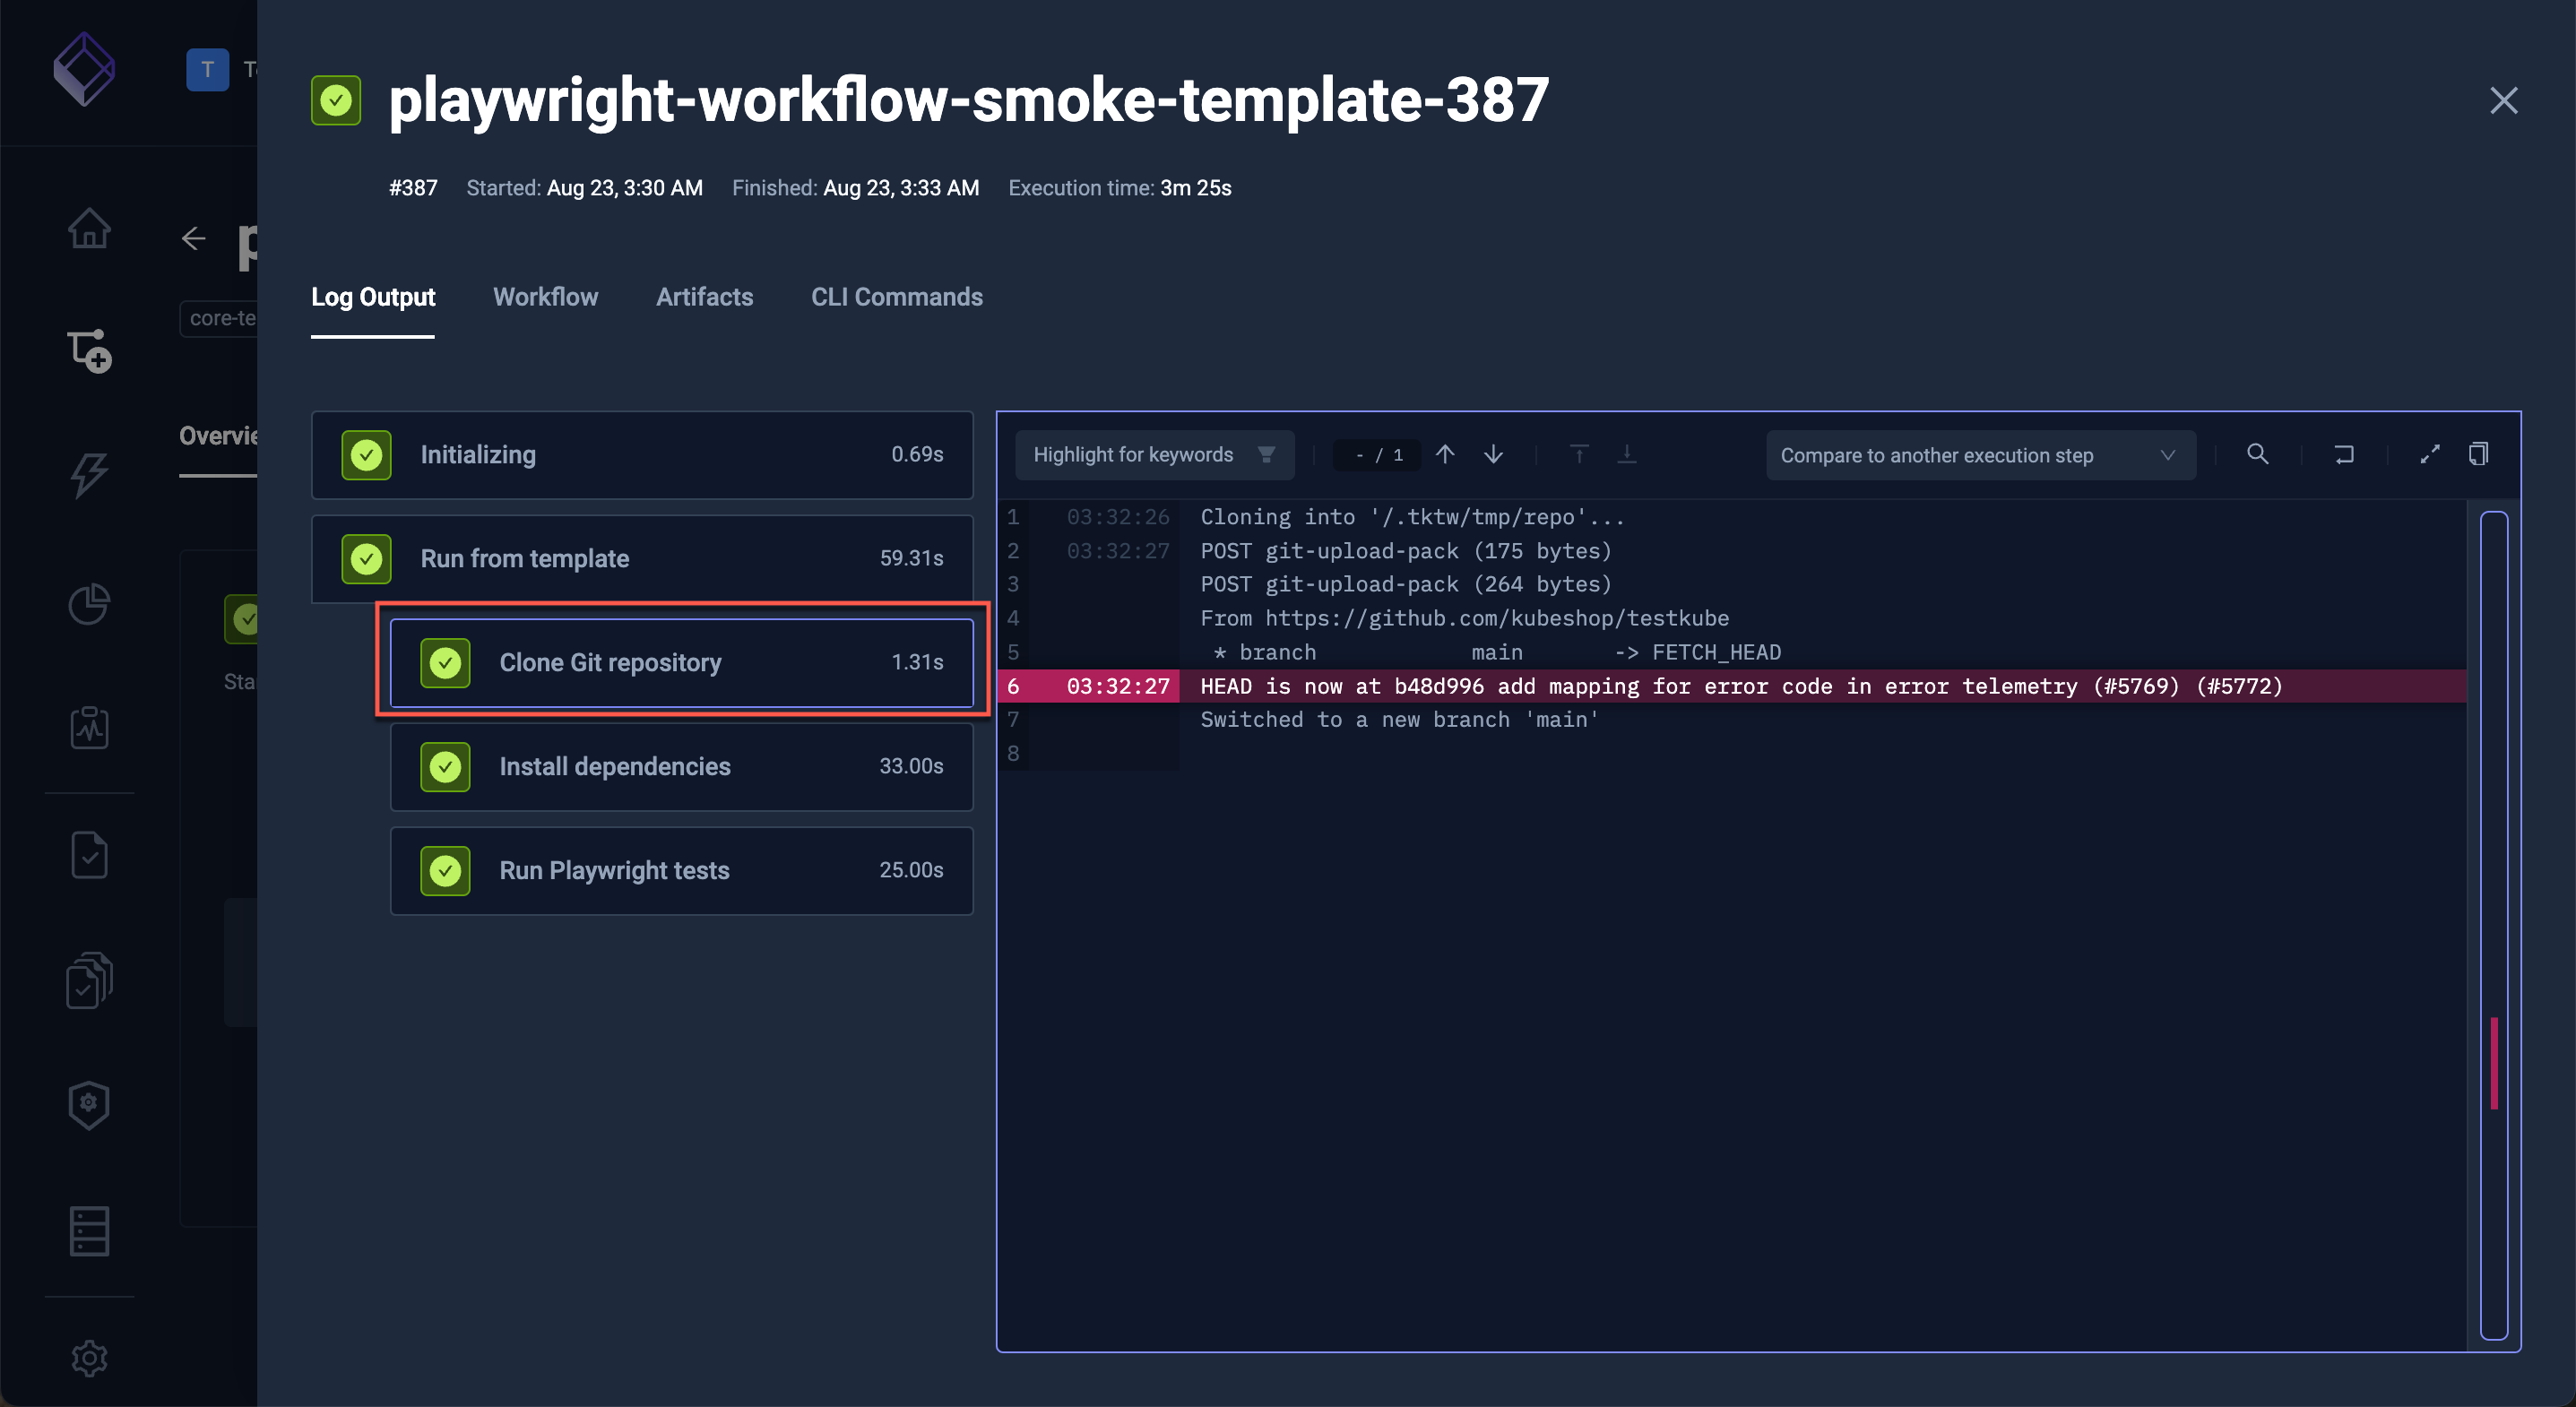
Task: Toggle the keyword highlight filter funnel
Action: (1266, 454)
